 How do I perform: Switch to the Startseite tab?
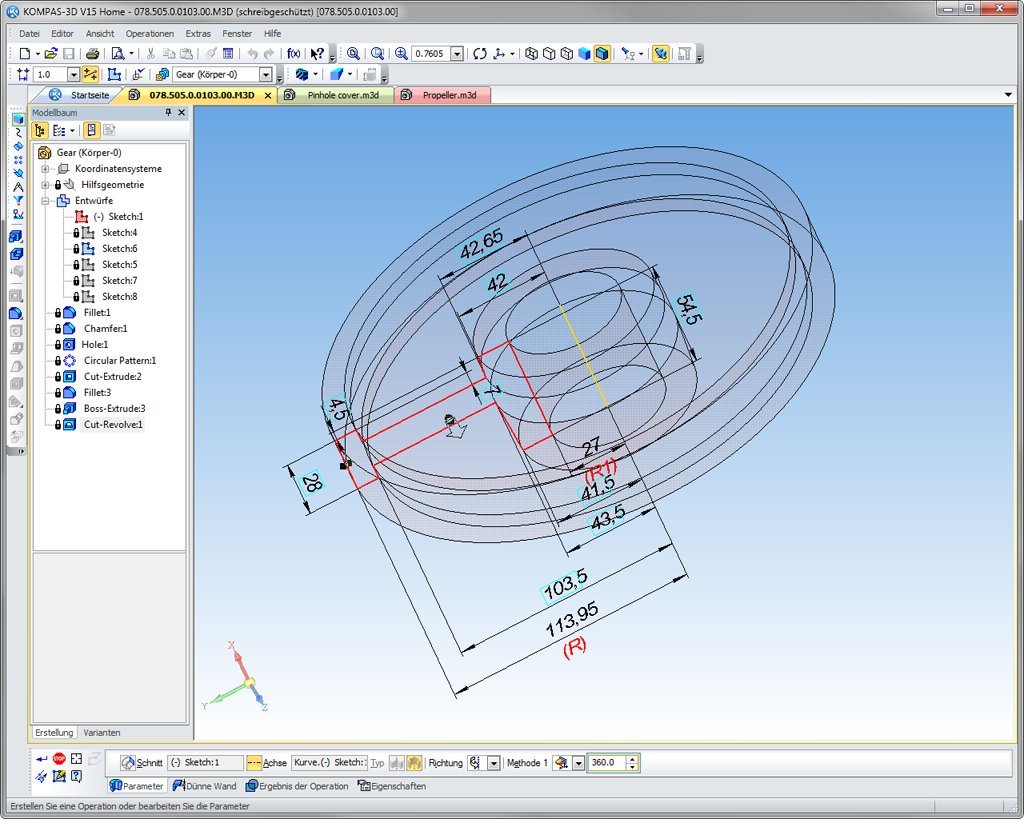click(x=80, y=95)
